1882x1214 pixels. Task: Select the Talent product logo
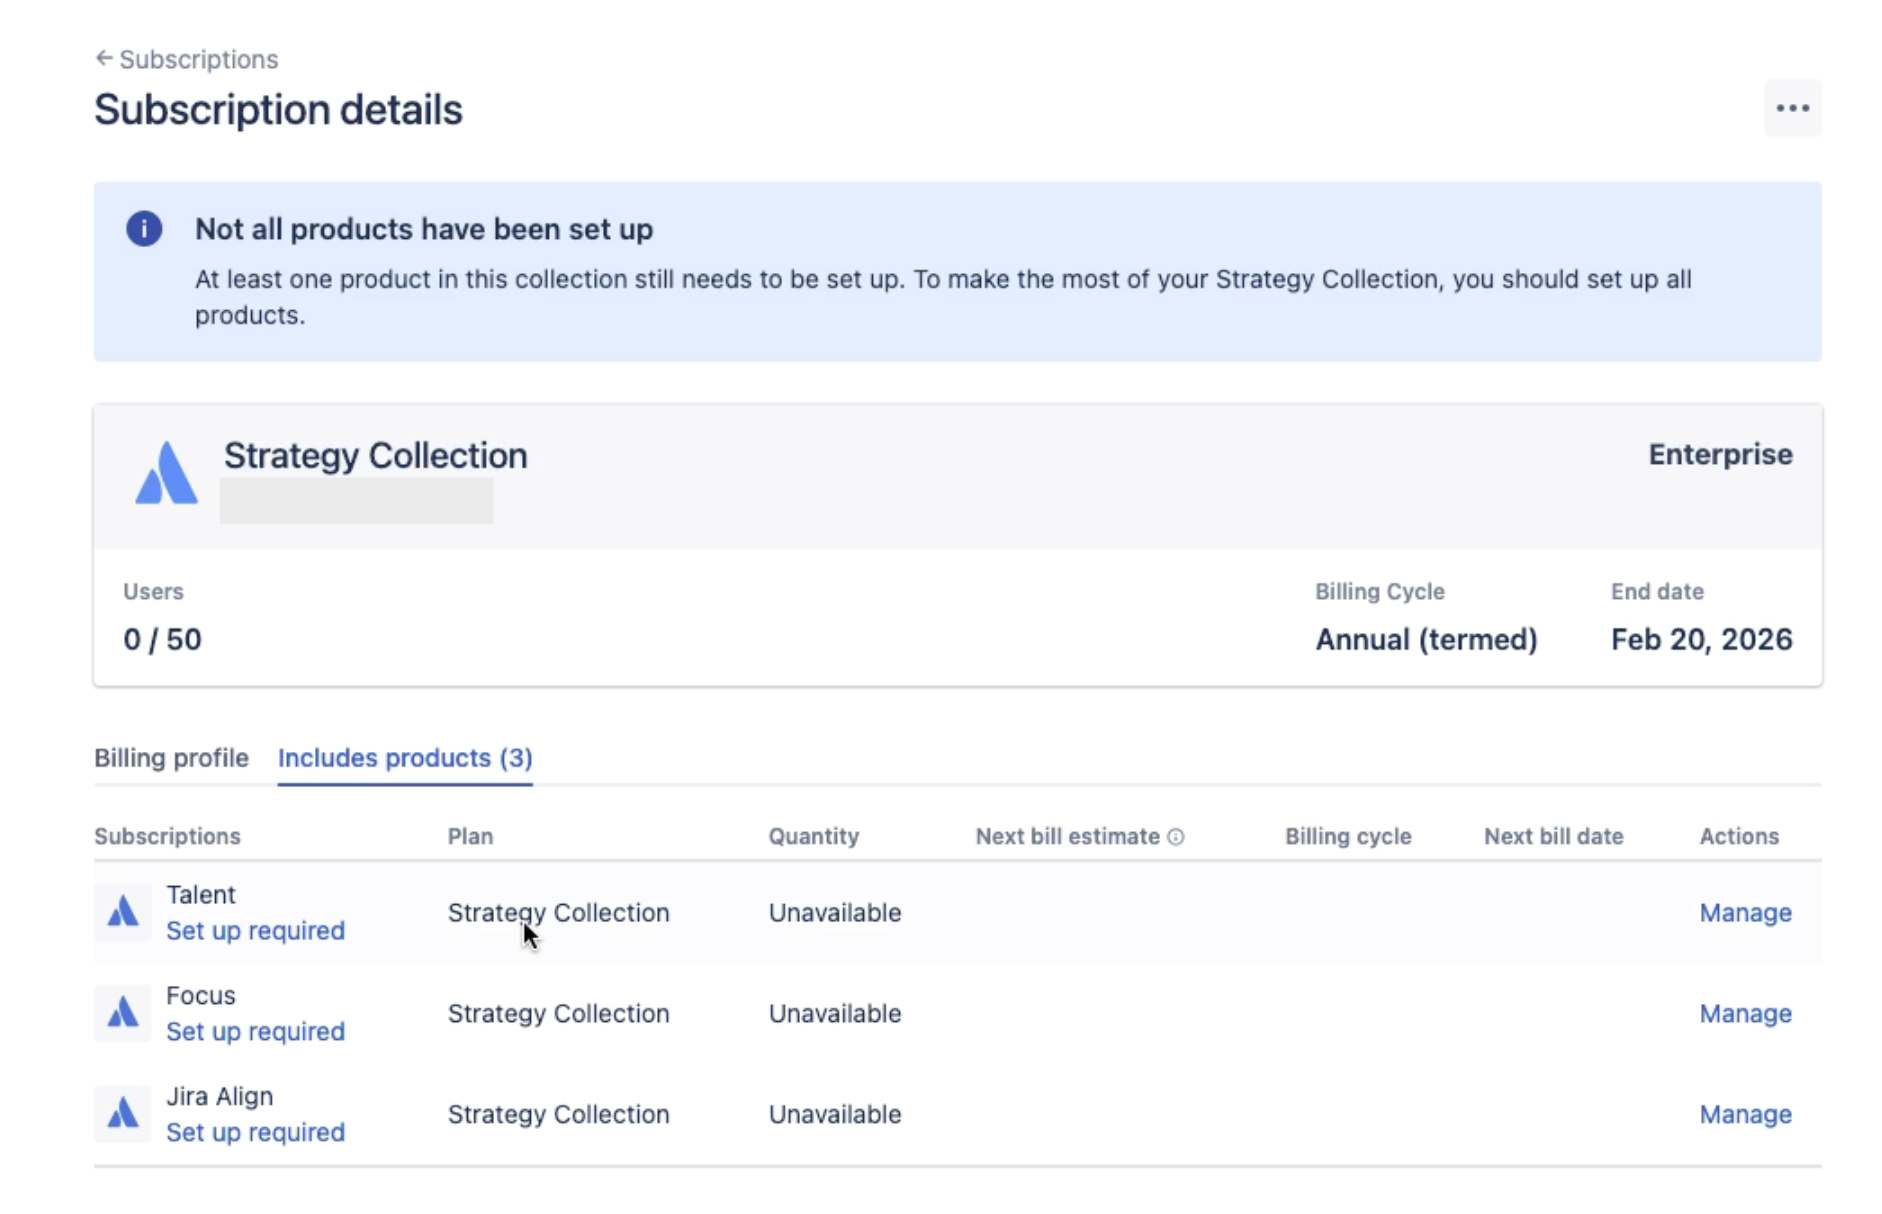pos(122,912)
